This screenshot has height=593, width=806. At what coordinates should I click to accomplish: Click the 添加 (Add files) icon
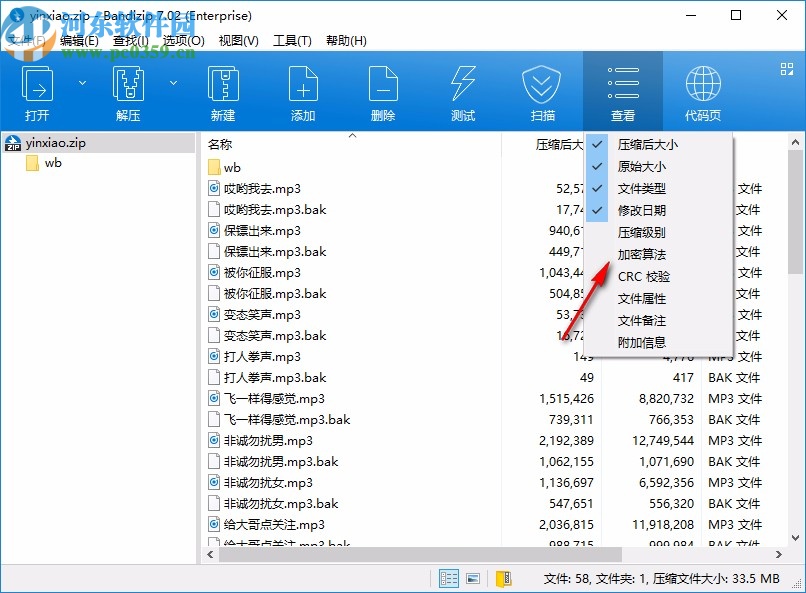tap(302, 90)
